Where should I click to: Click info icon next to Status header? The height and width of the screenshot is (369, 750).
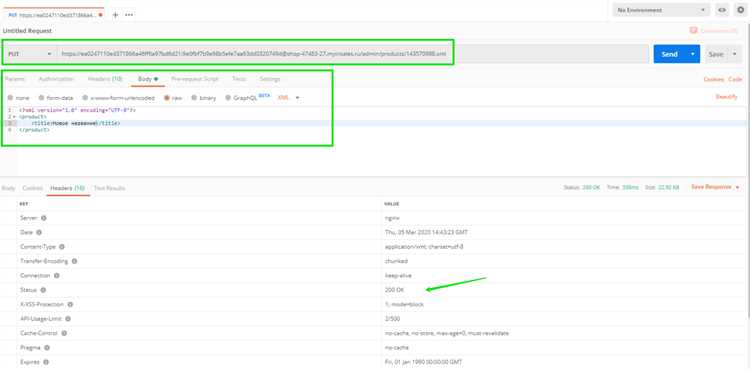pyautogui.click(x=43, y=290)
